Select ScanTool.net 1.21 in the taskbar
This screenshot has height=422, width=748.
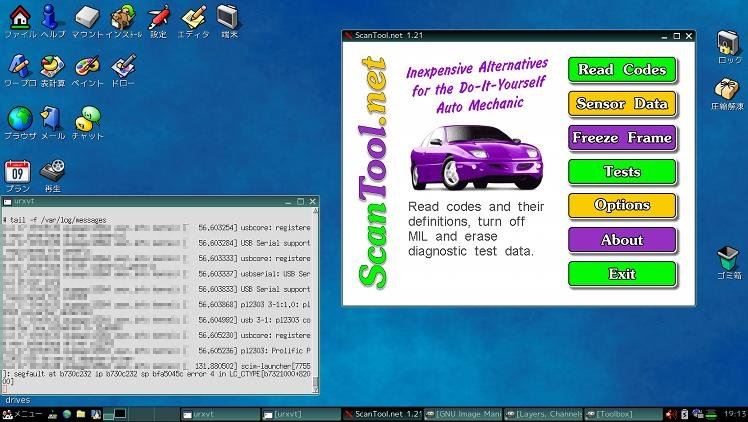382,414
